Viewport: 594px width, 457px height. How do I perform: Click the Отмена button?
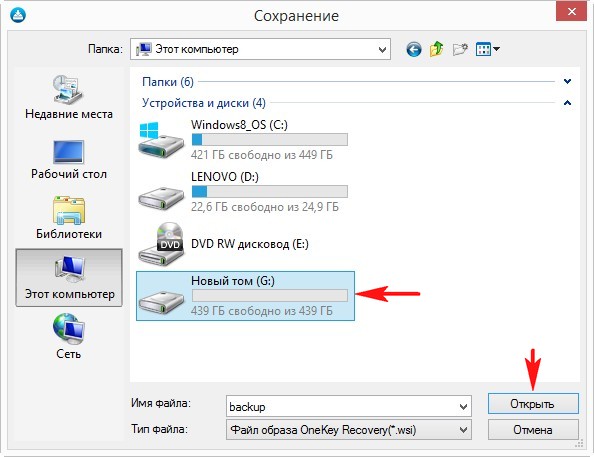click(x=533, y=430)
